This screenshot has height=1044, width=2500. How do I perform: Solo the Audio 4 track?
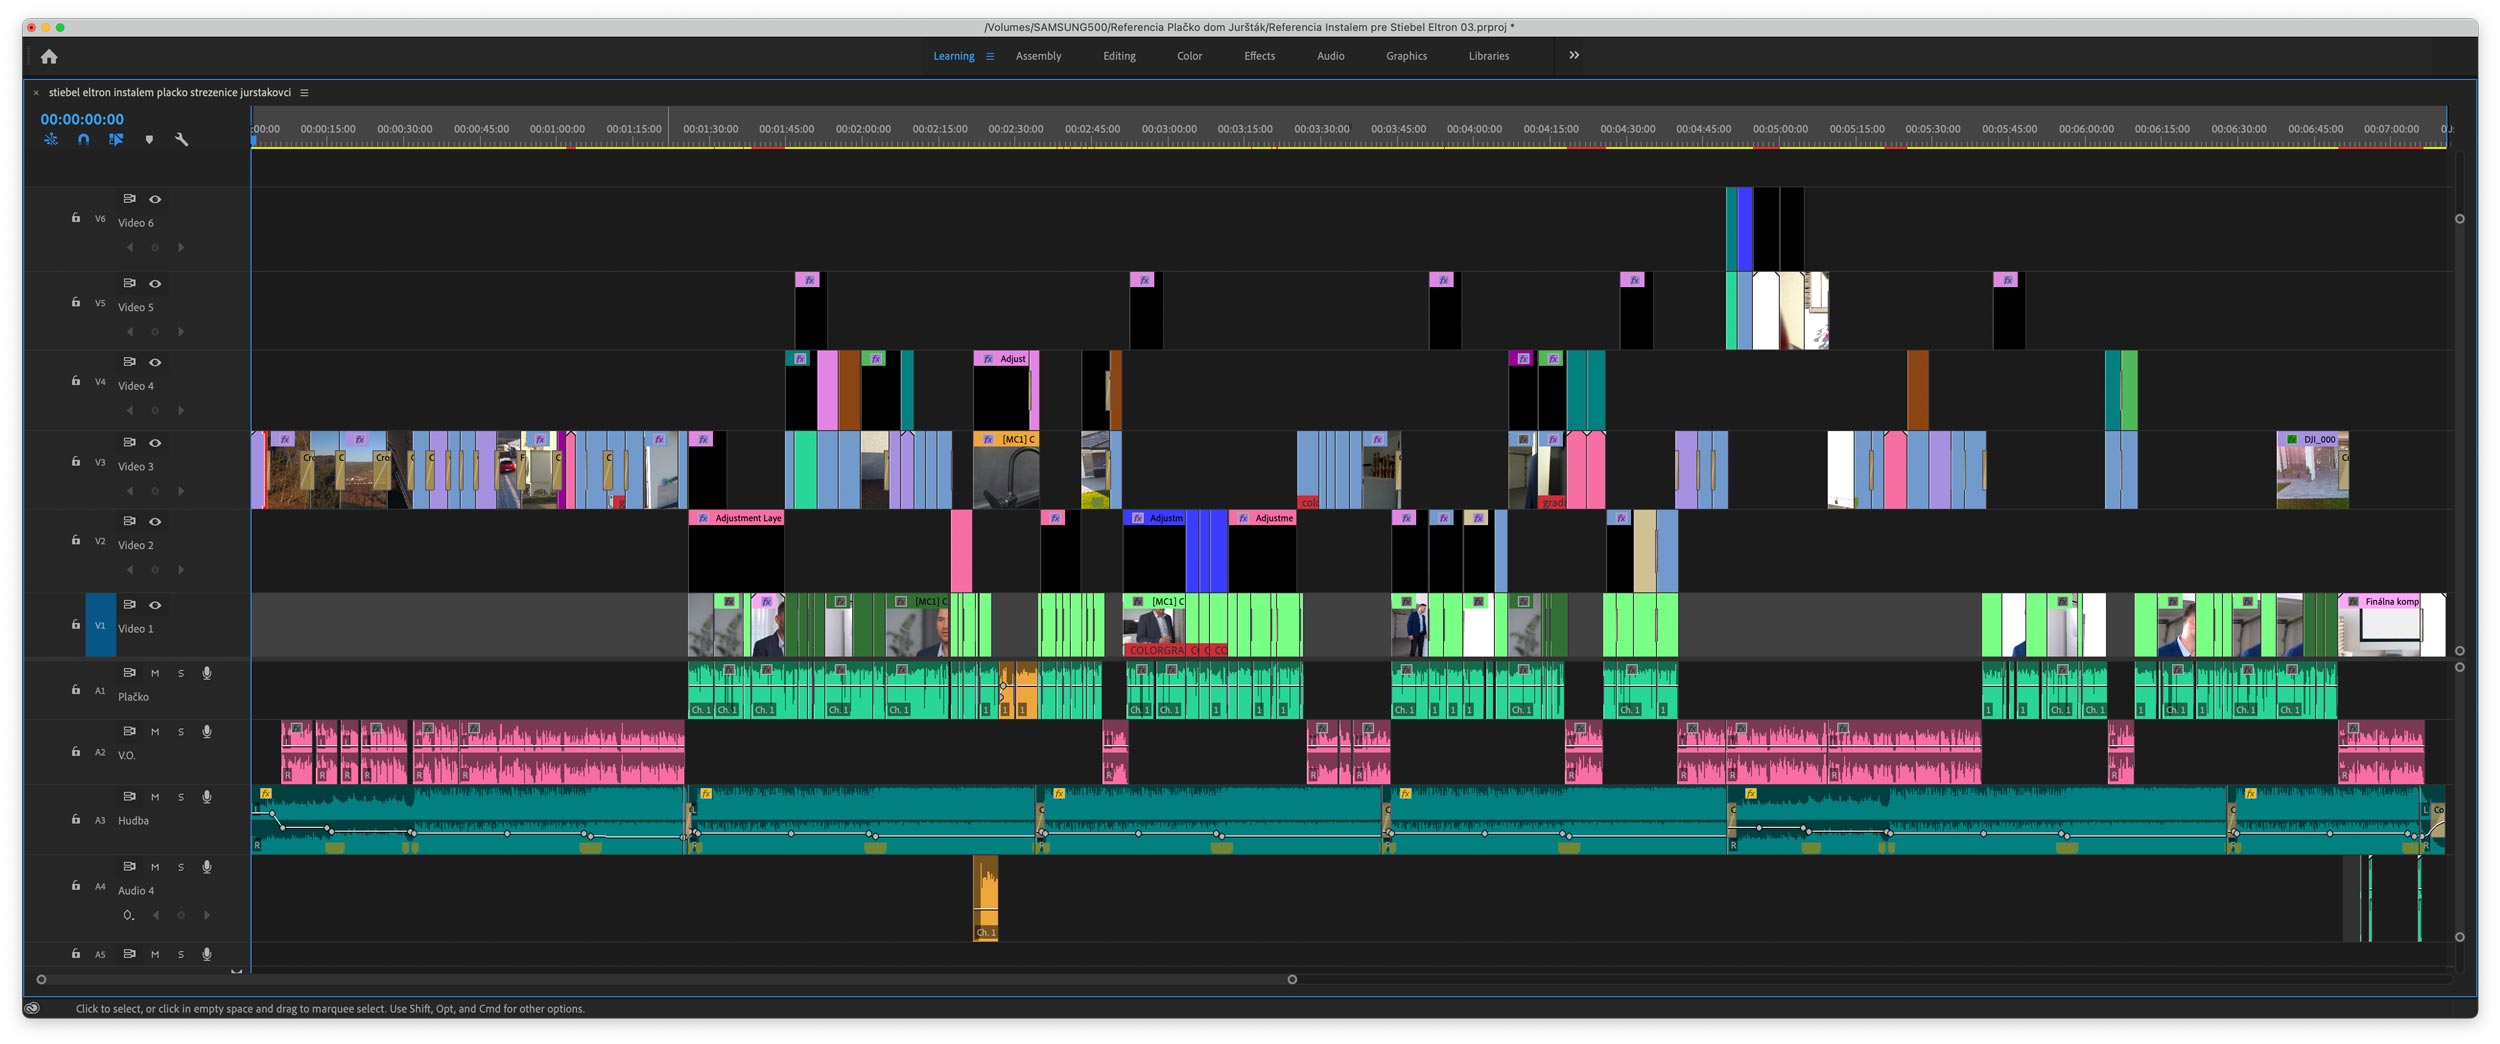click(181, 867)
